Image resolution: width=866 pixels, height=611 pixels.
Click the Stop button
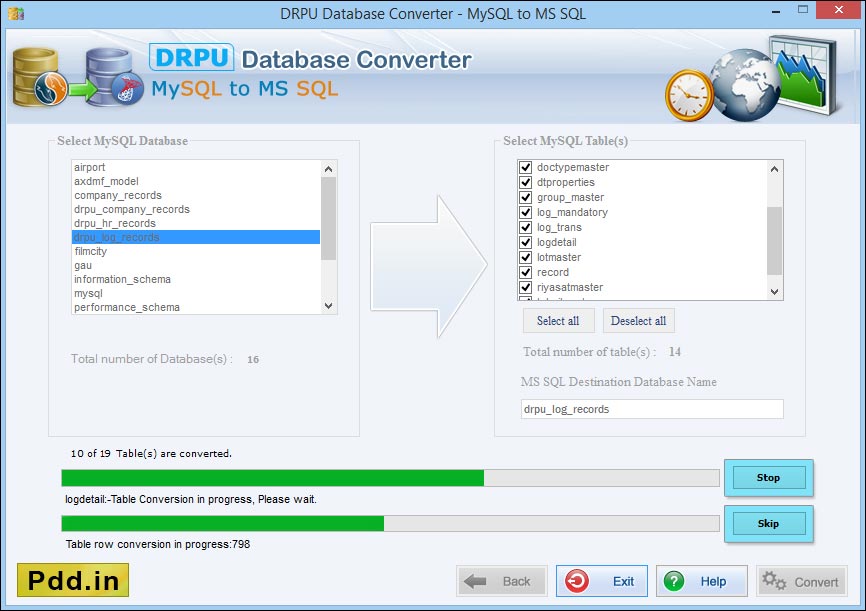(x=768, y=478)
